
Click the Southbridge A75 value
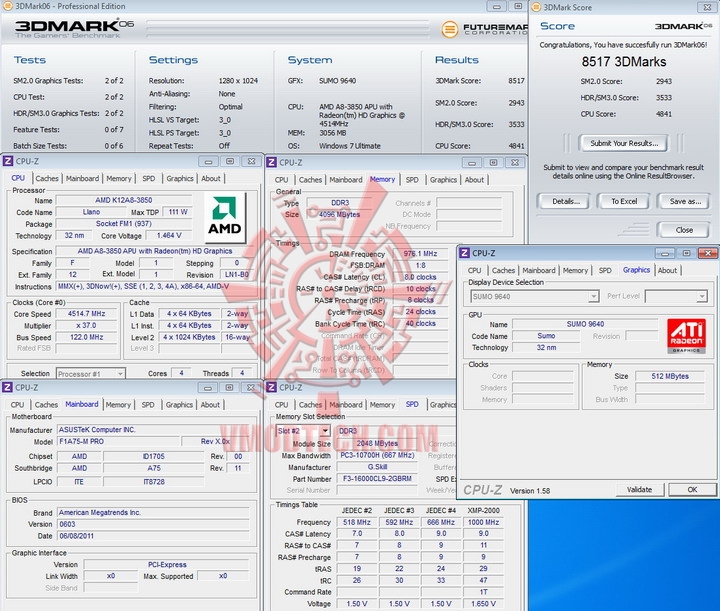[154, 468]
